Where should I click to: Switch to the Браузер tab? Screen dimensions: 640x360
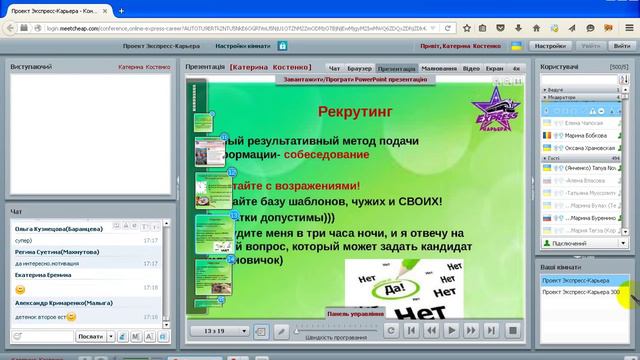(359, 69)
